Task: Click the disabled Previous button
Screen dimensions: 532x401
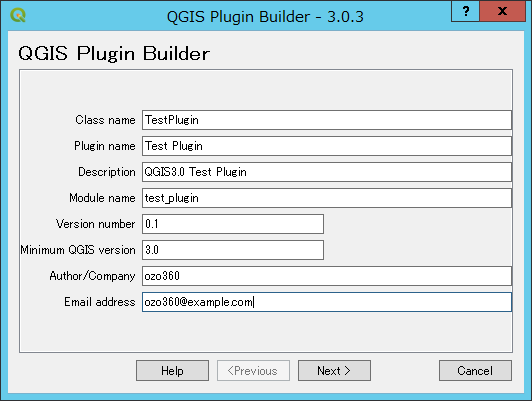Action: [253, 370]
